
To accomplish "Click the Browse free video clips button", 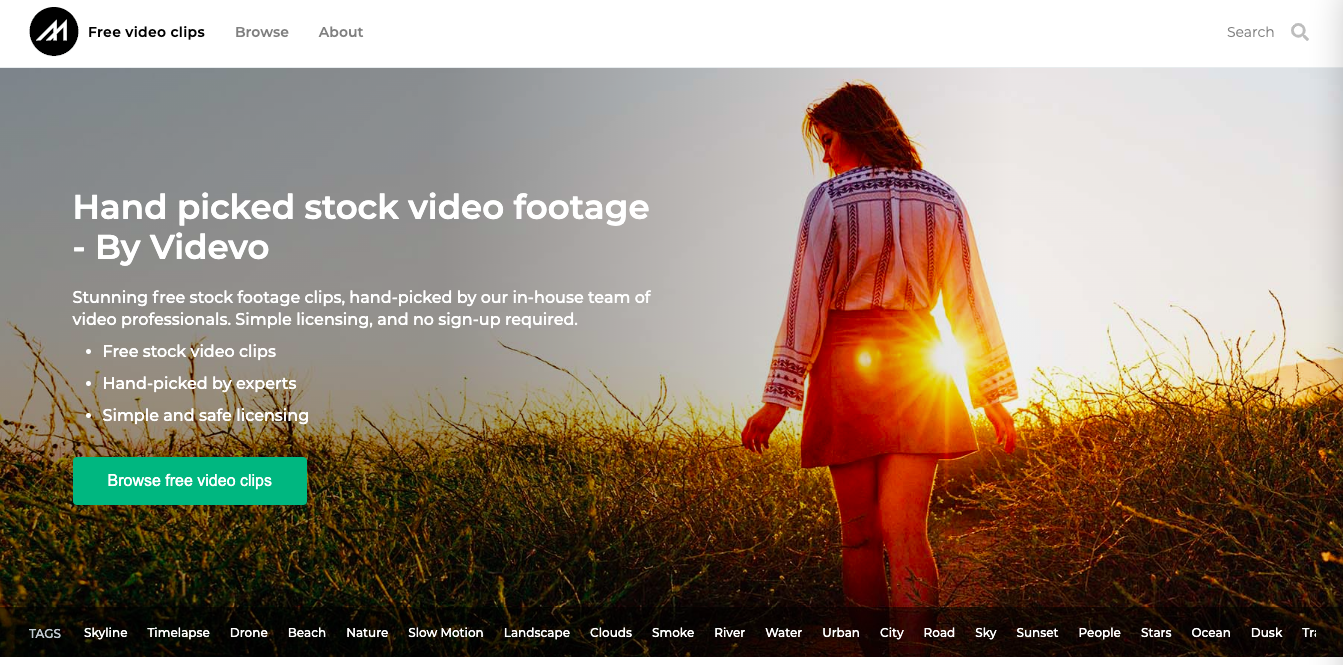I will pyautogui.click(x=189, y=480).
